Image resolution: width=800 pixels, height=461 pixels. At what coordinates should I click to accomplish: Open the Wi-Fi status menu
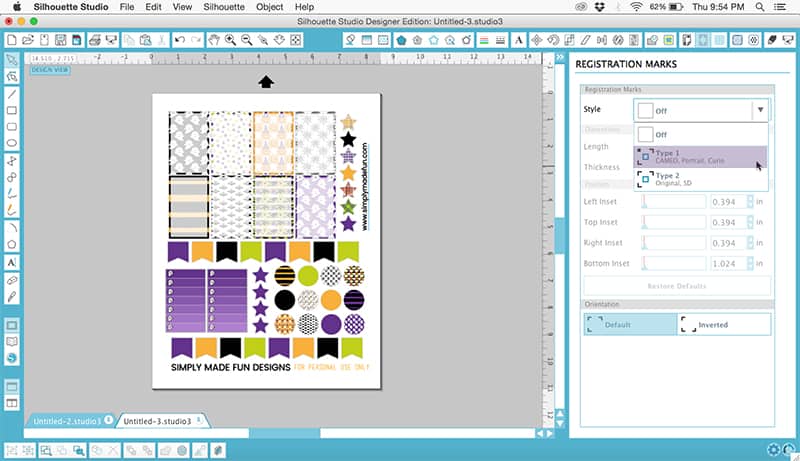[636, 7]
